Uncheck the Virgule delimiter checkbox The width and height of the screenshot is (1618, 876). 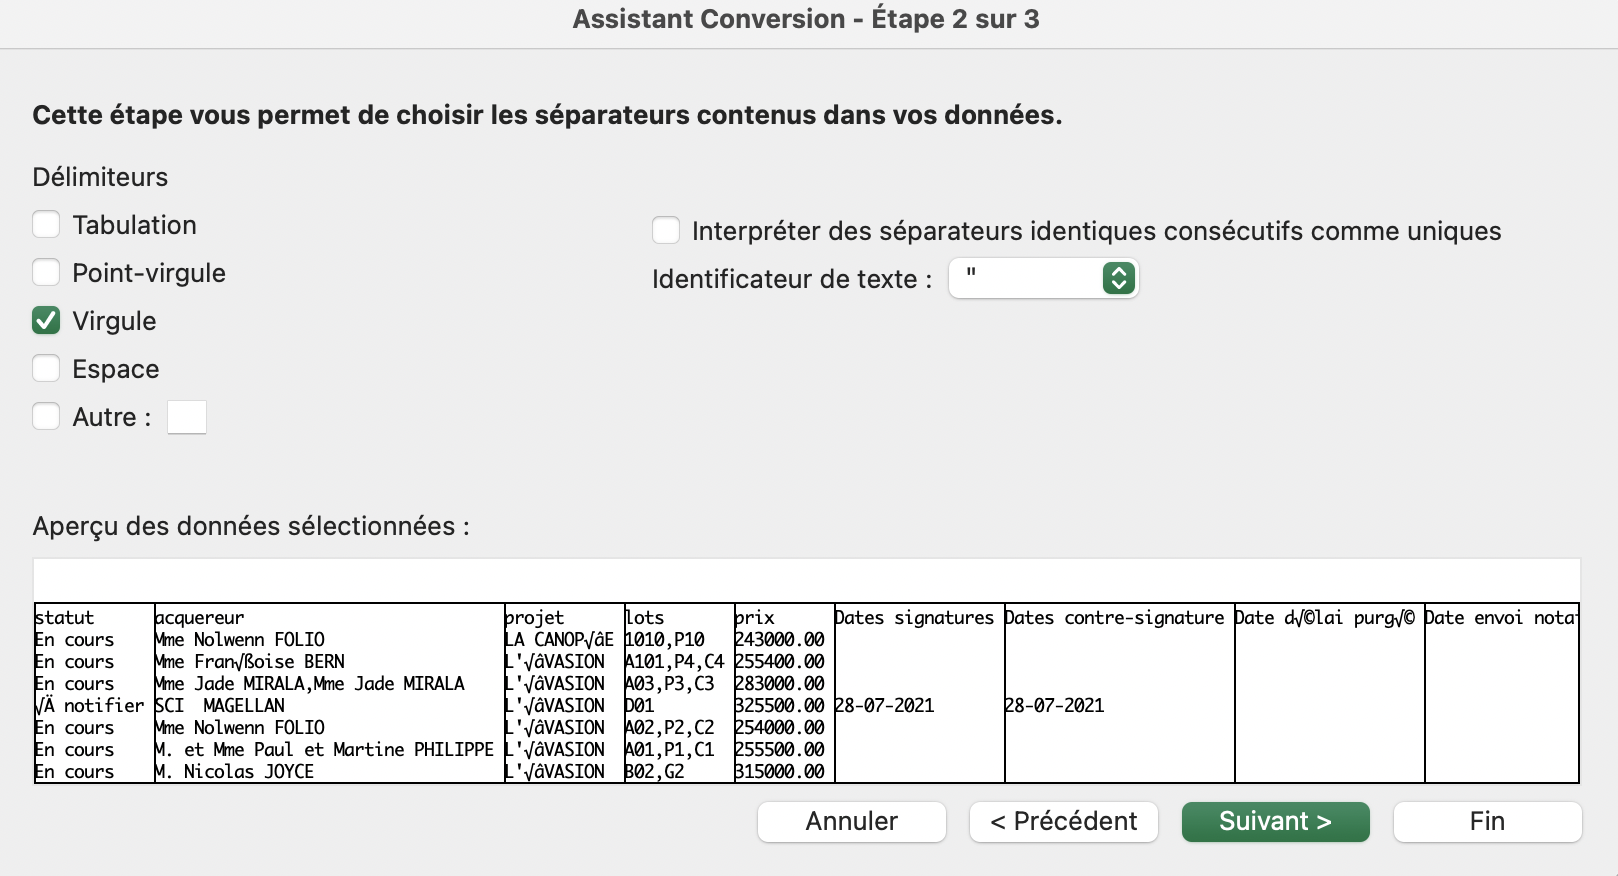46,320
